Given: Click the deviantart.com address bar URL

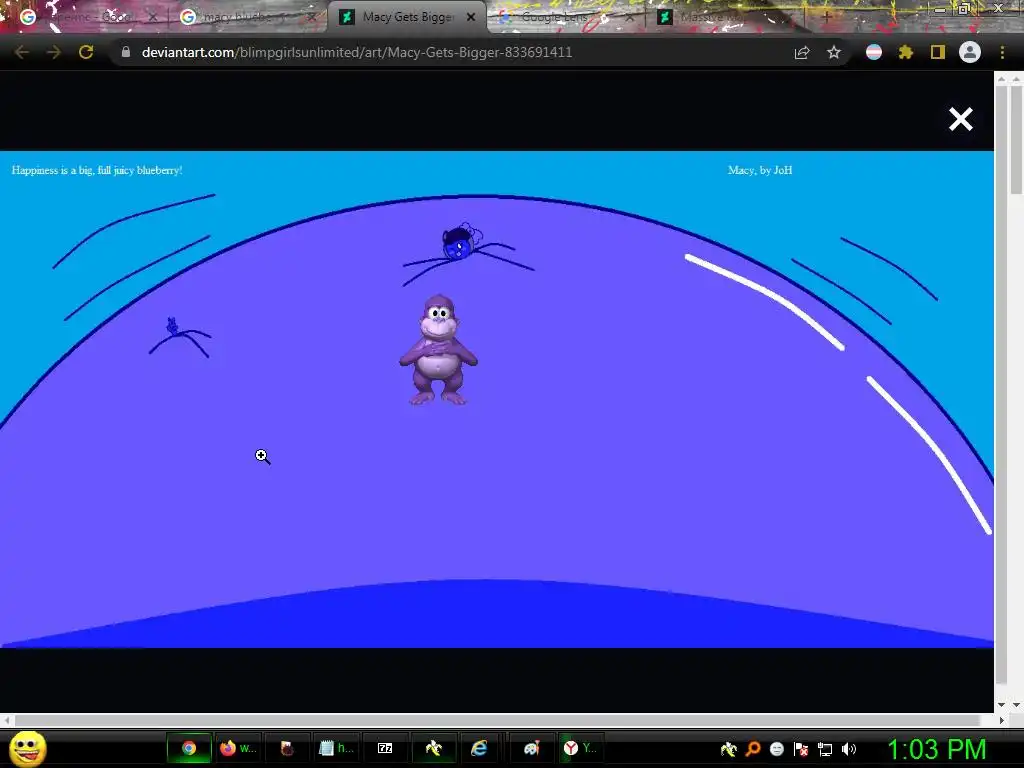Looking at the screenshot, I should tap(357, 52).
